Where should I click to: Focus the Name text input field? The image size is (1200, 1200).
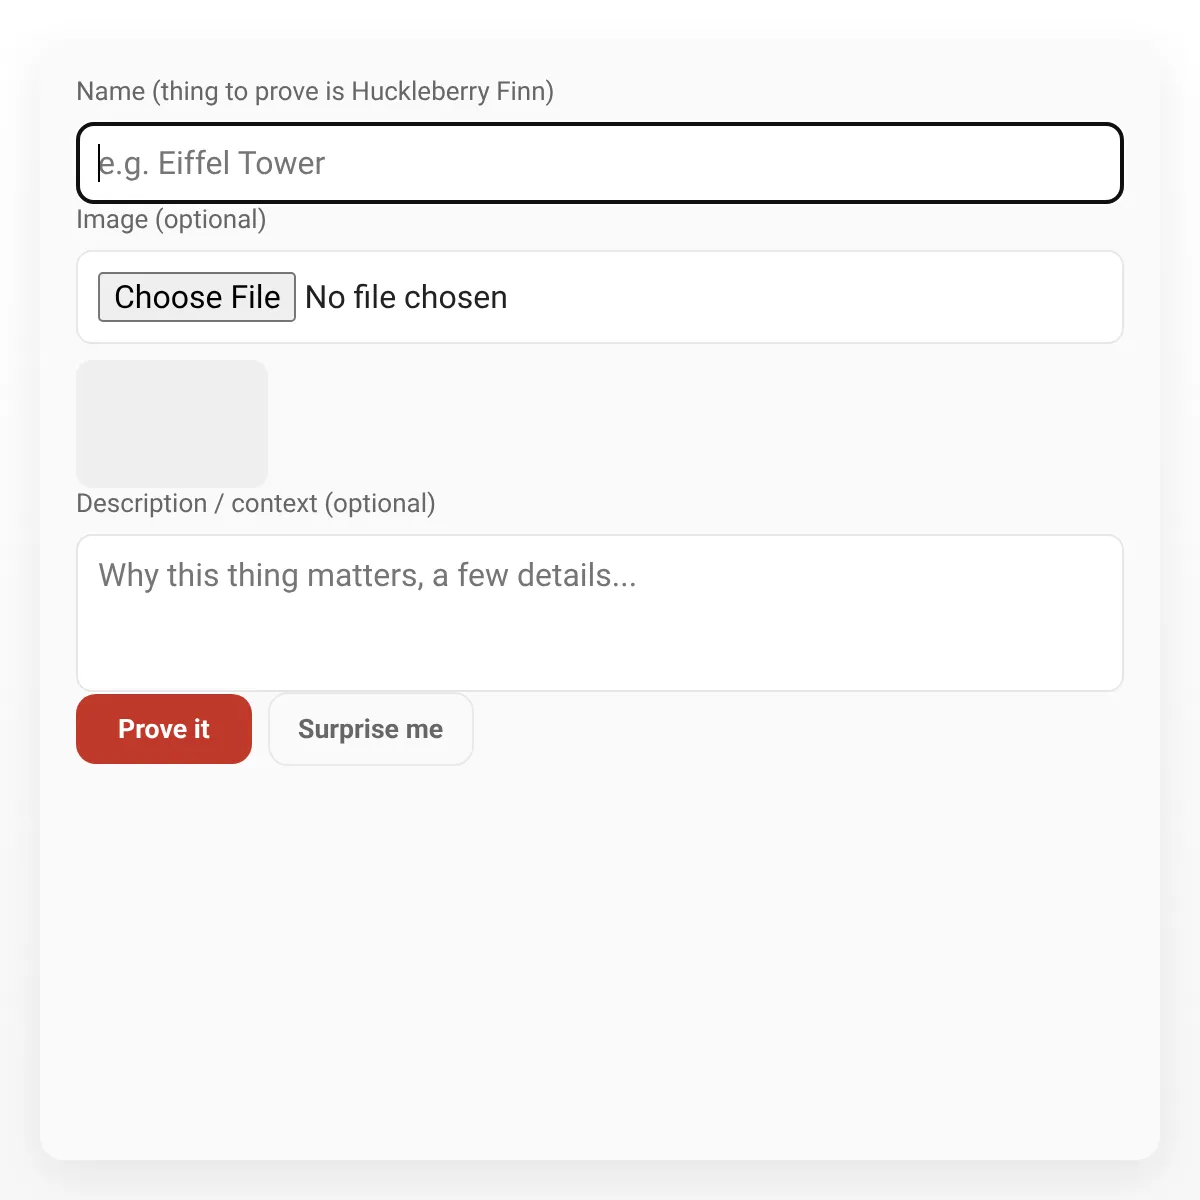600,163
